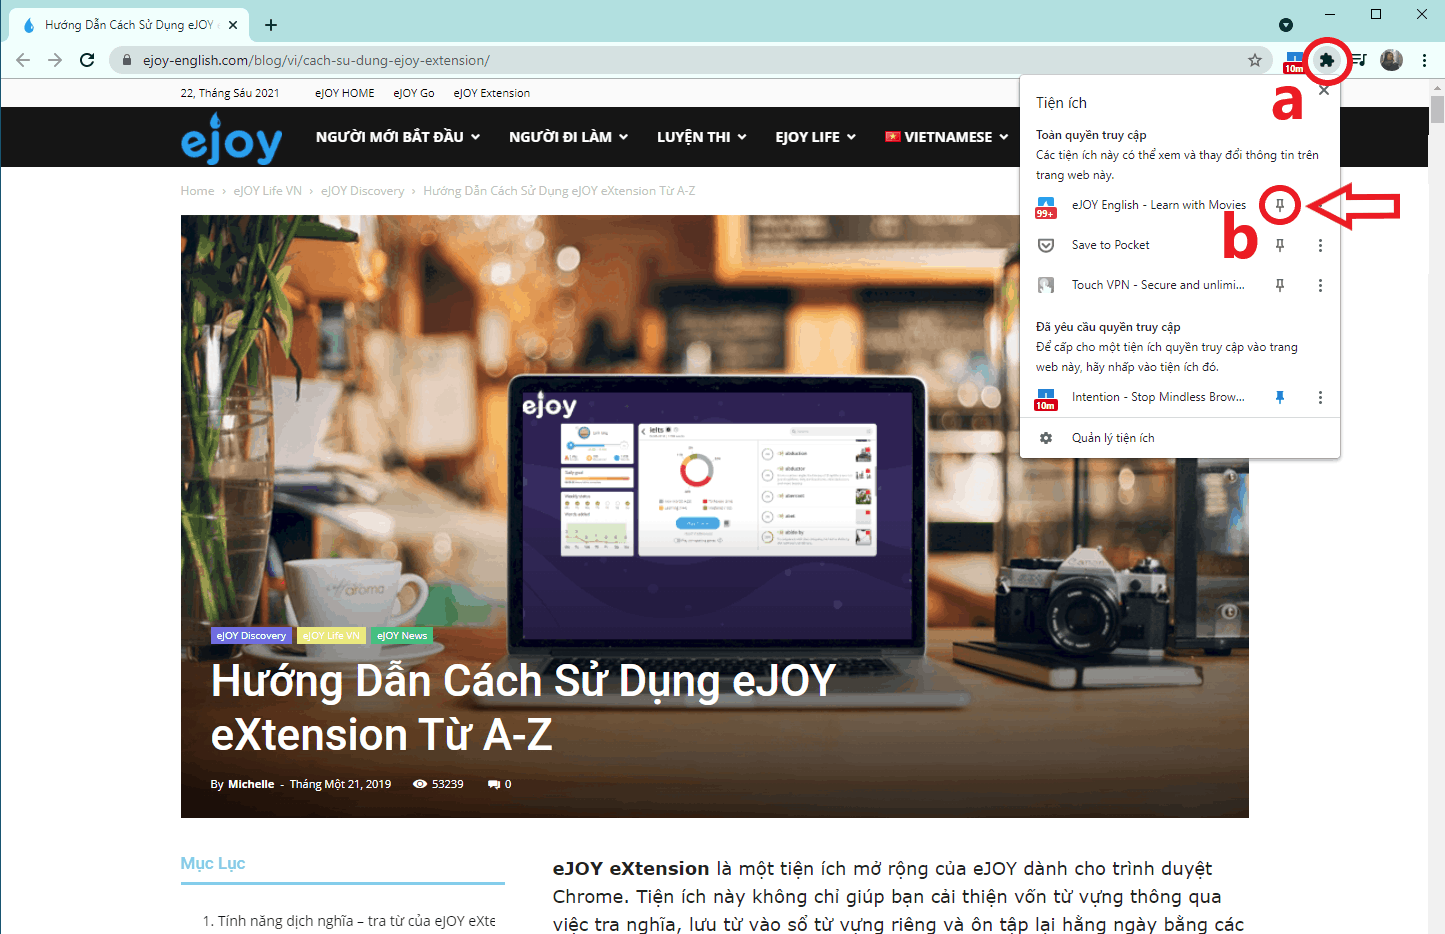
Task: Pin Save to Pocket to the toolbar
Action: [1280, 245]
